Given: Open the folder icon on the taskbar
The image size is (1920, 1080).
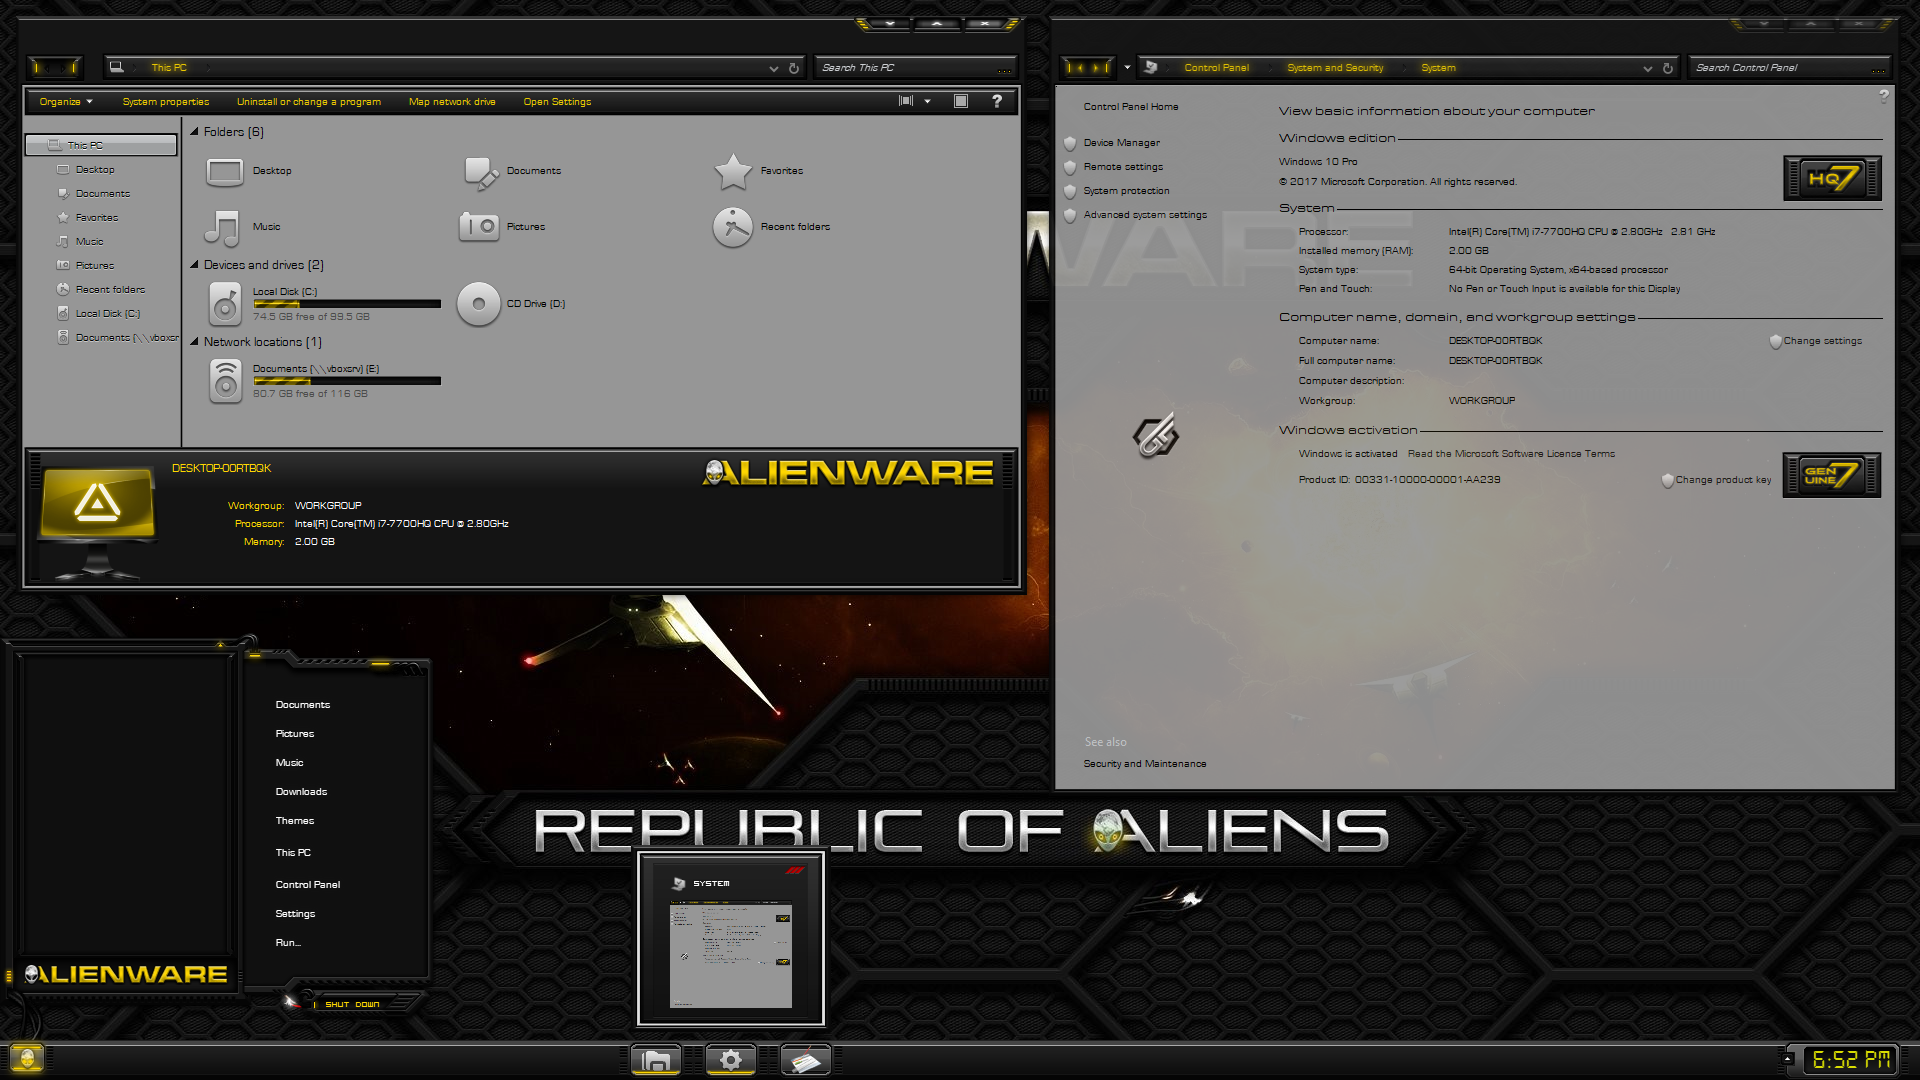Looking at the screenshot, I should (655, 1058).
